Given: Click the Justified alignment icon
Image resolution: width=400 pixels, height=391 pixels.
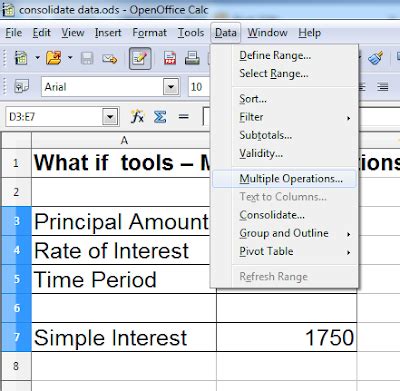Looking at the screenshot, I should pos(383,87).
